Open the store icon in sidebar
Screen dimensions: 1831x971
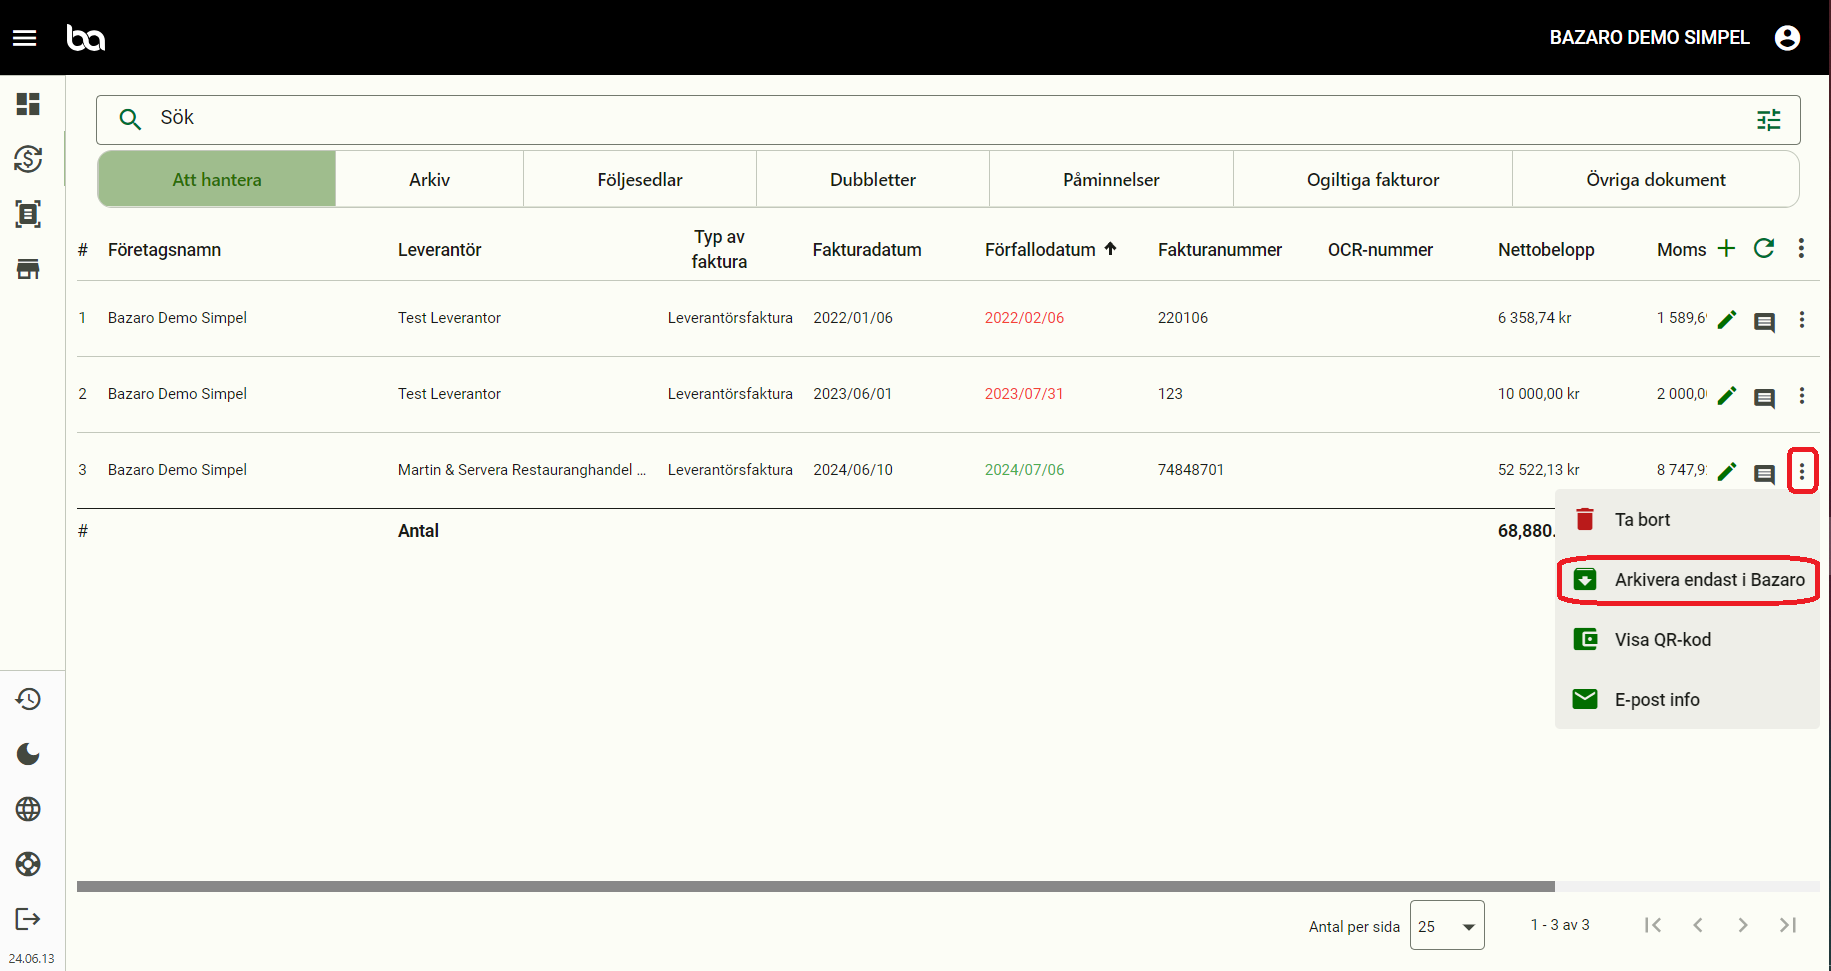[x=28, y=269]
